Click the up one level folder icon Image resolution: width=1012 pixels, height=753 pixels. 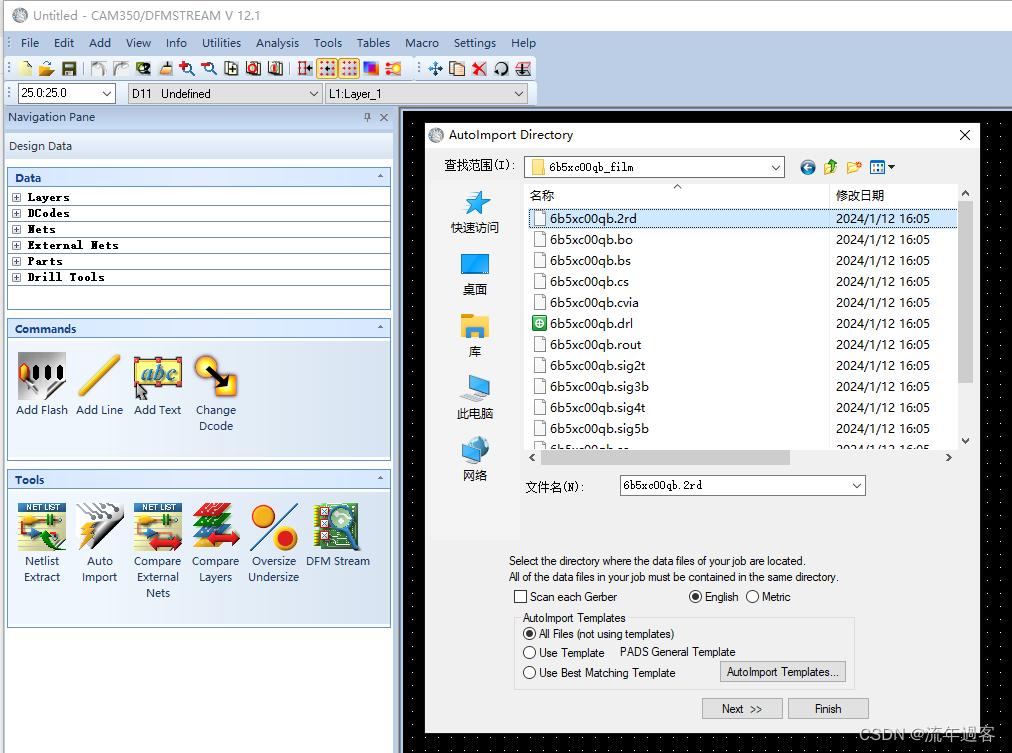point(831,168)
